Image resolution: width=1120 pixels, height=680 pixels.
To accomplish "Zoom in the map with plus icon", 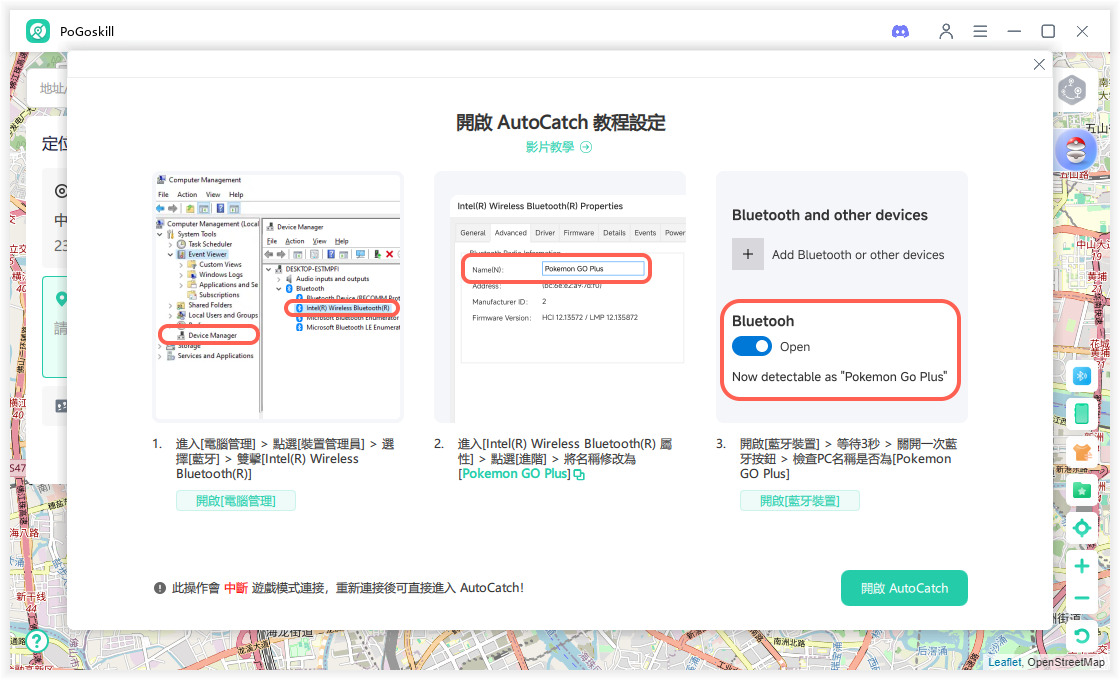I will click(1081, 566).
